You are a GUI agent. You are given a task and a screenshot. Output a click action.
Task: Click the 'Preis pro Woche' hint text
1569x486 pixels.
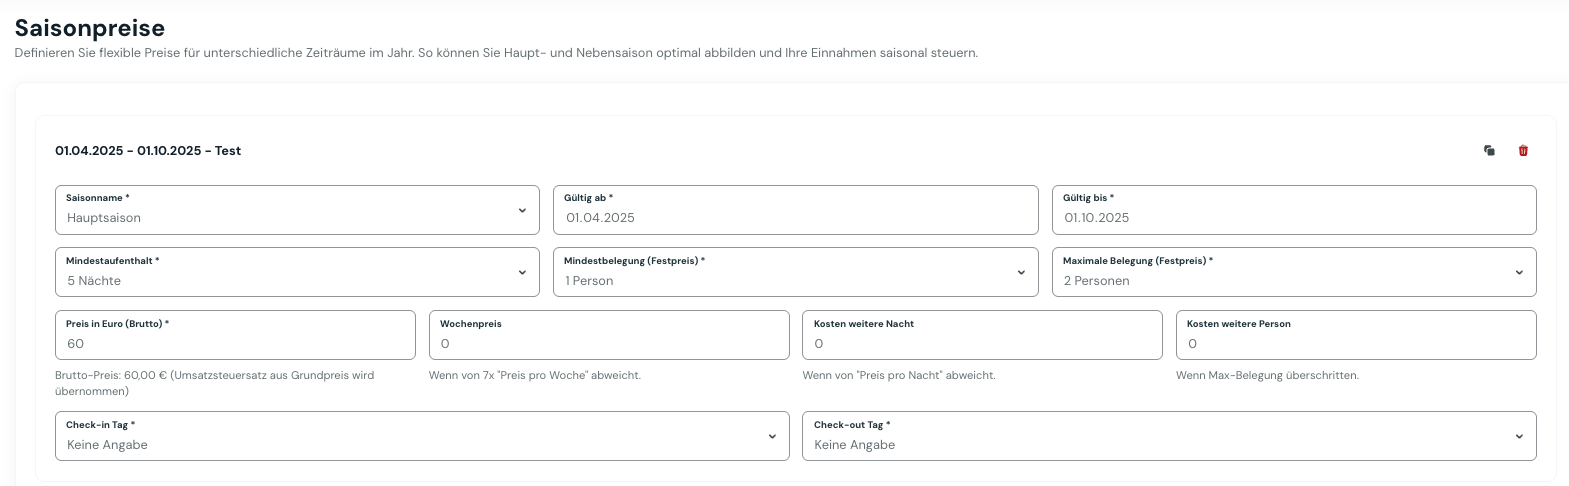coord(534,376)
